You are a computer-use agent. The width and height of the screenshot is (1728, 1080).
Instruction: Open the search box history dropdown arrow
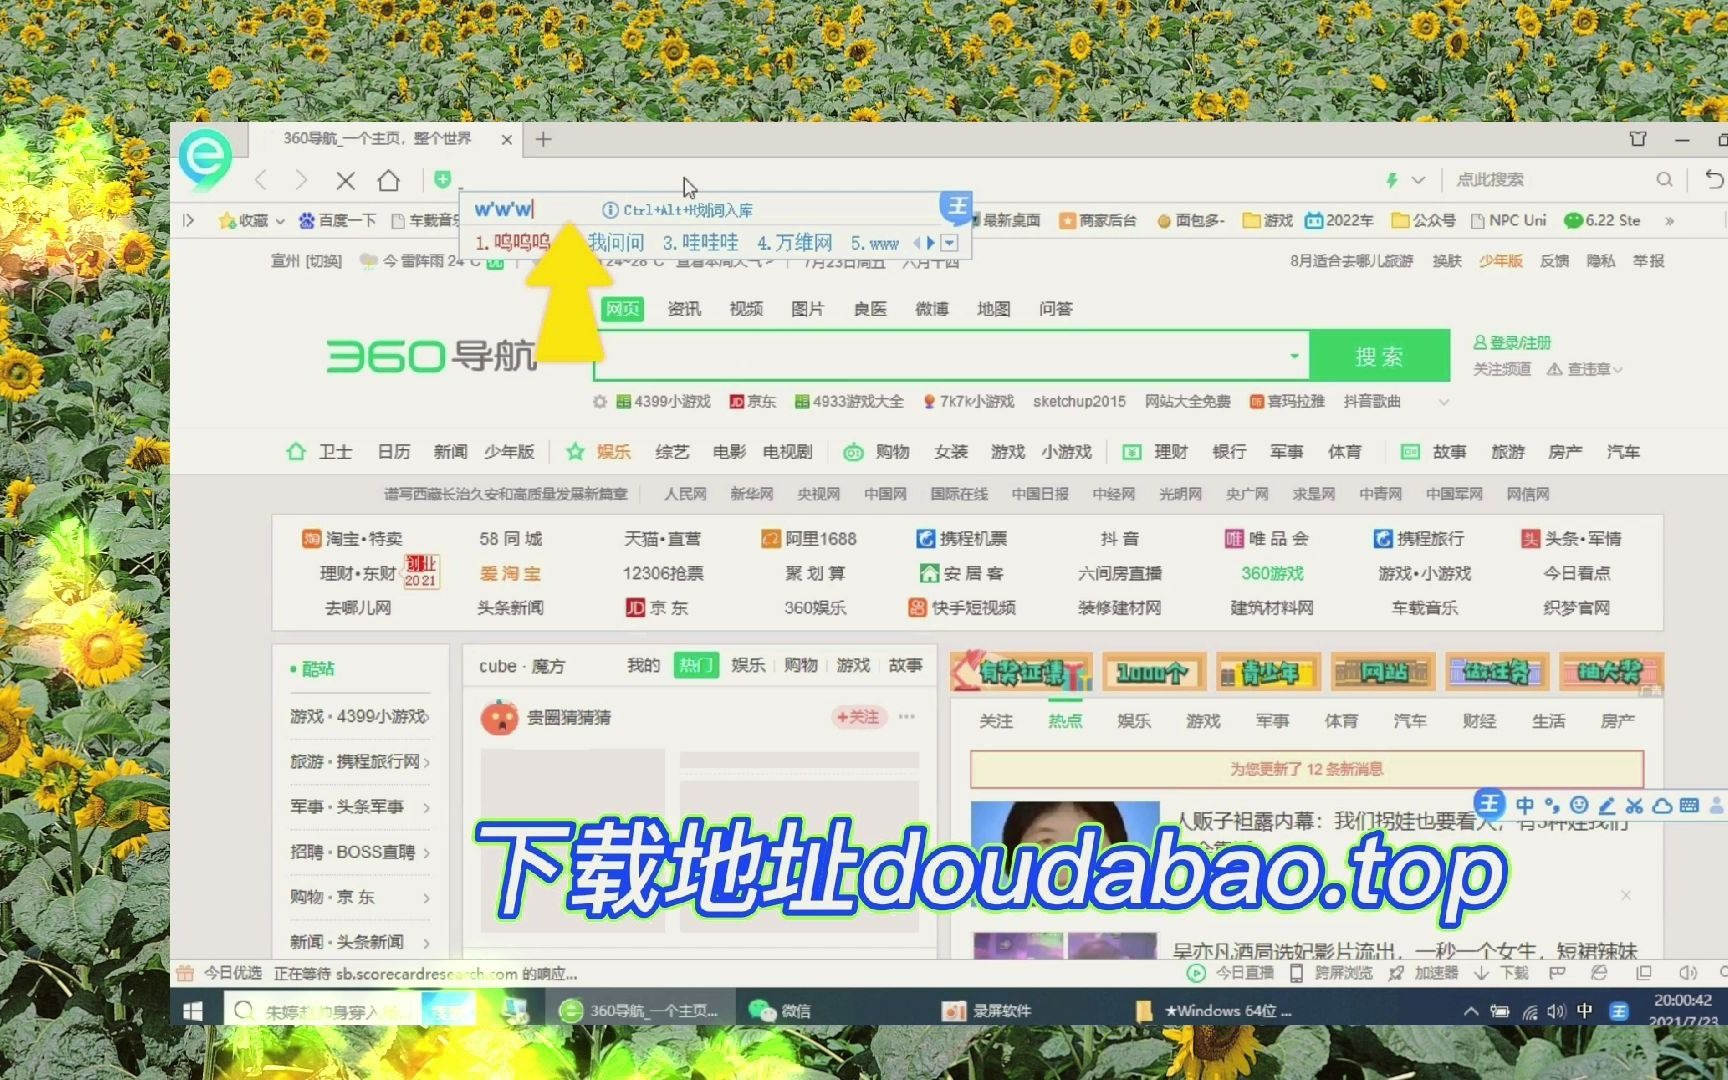(1294, 356)
